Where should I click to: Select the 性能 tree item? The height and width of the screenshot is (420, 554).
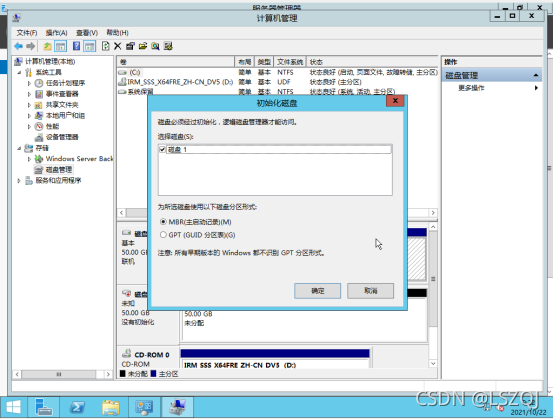click(x=52, y=126)
